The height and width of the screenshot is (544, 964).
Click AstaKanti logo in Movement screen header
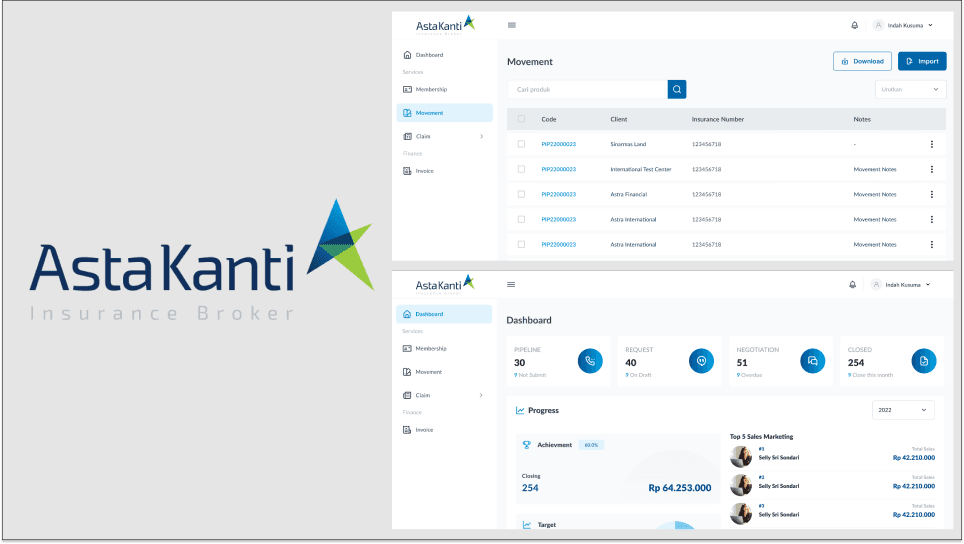point(446,25)
